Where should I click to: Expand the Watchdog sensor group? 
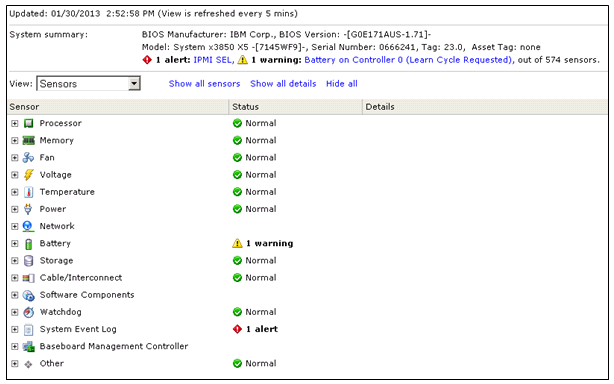[x=14, y=312]
